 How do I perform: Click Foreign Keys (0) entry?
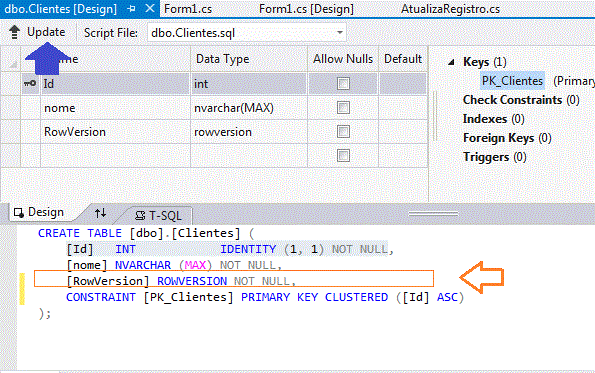pyautogui.click(x=507, y=138)
